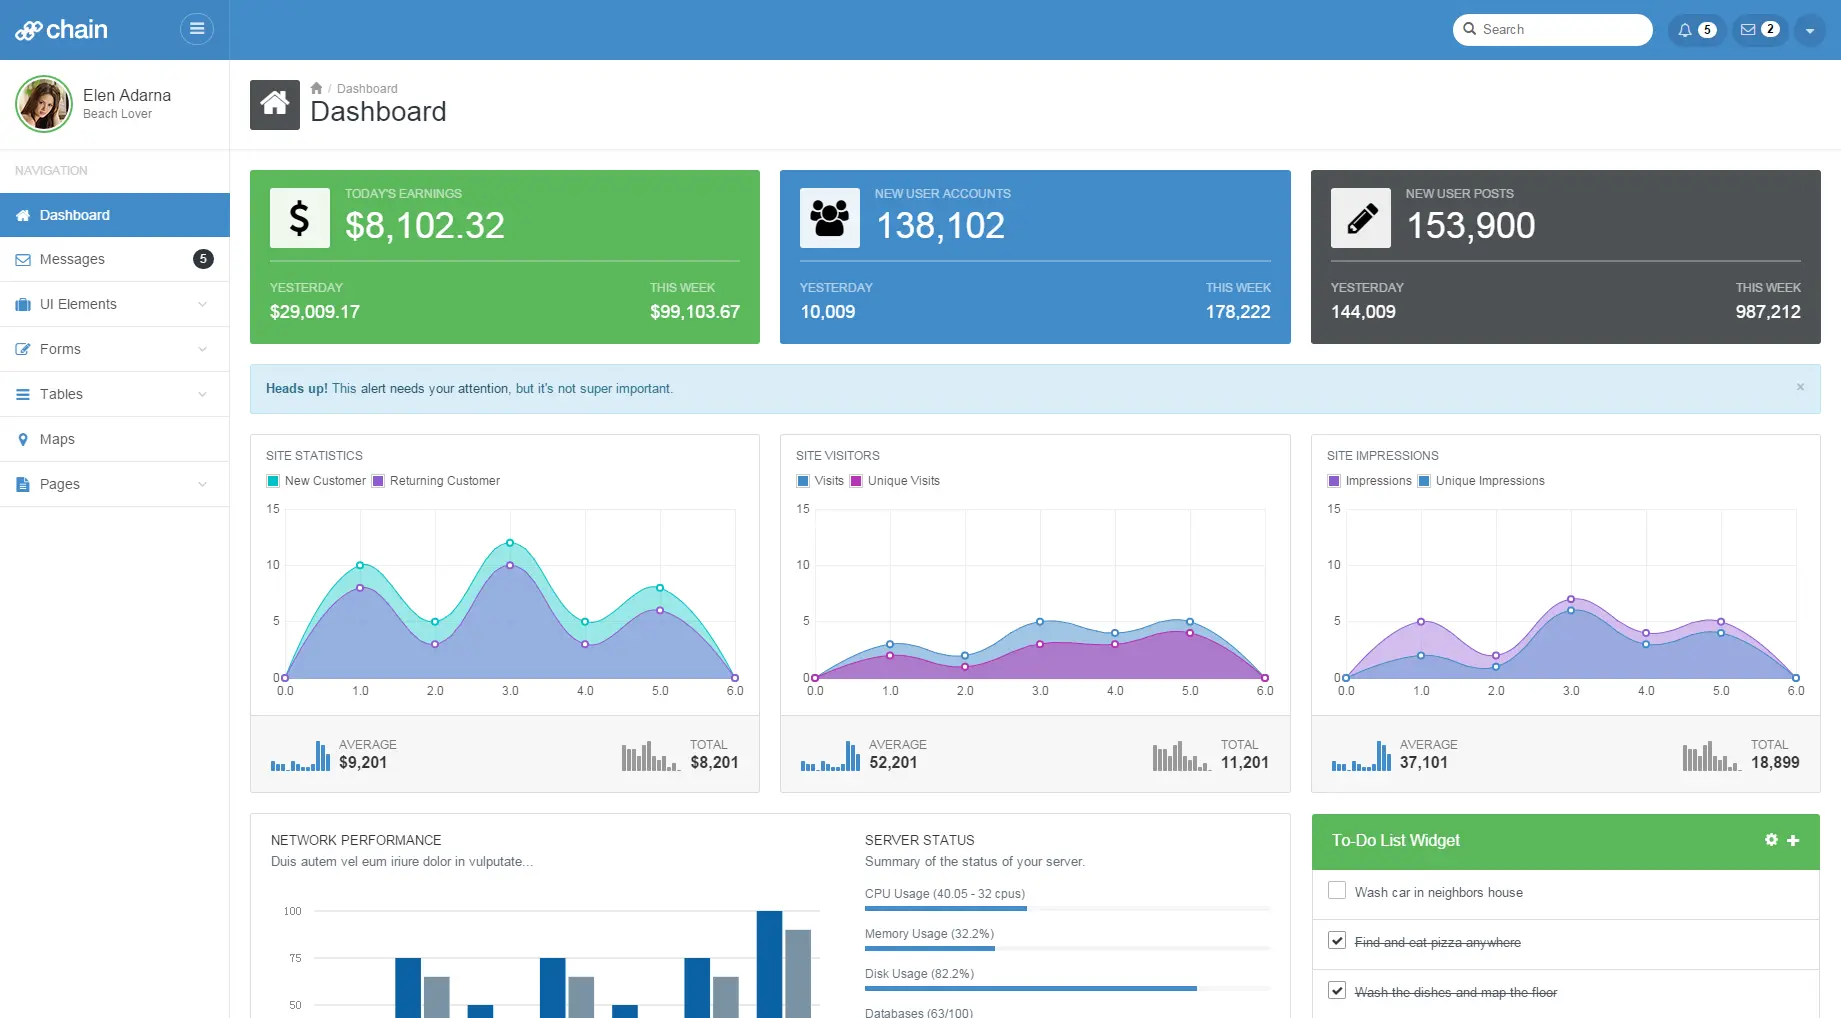Image resolution: width=1841 pixels, height=1018 pixels.
Task: Click the small home breadcrumb icon
Action: [316, 88]
